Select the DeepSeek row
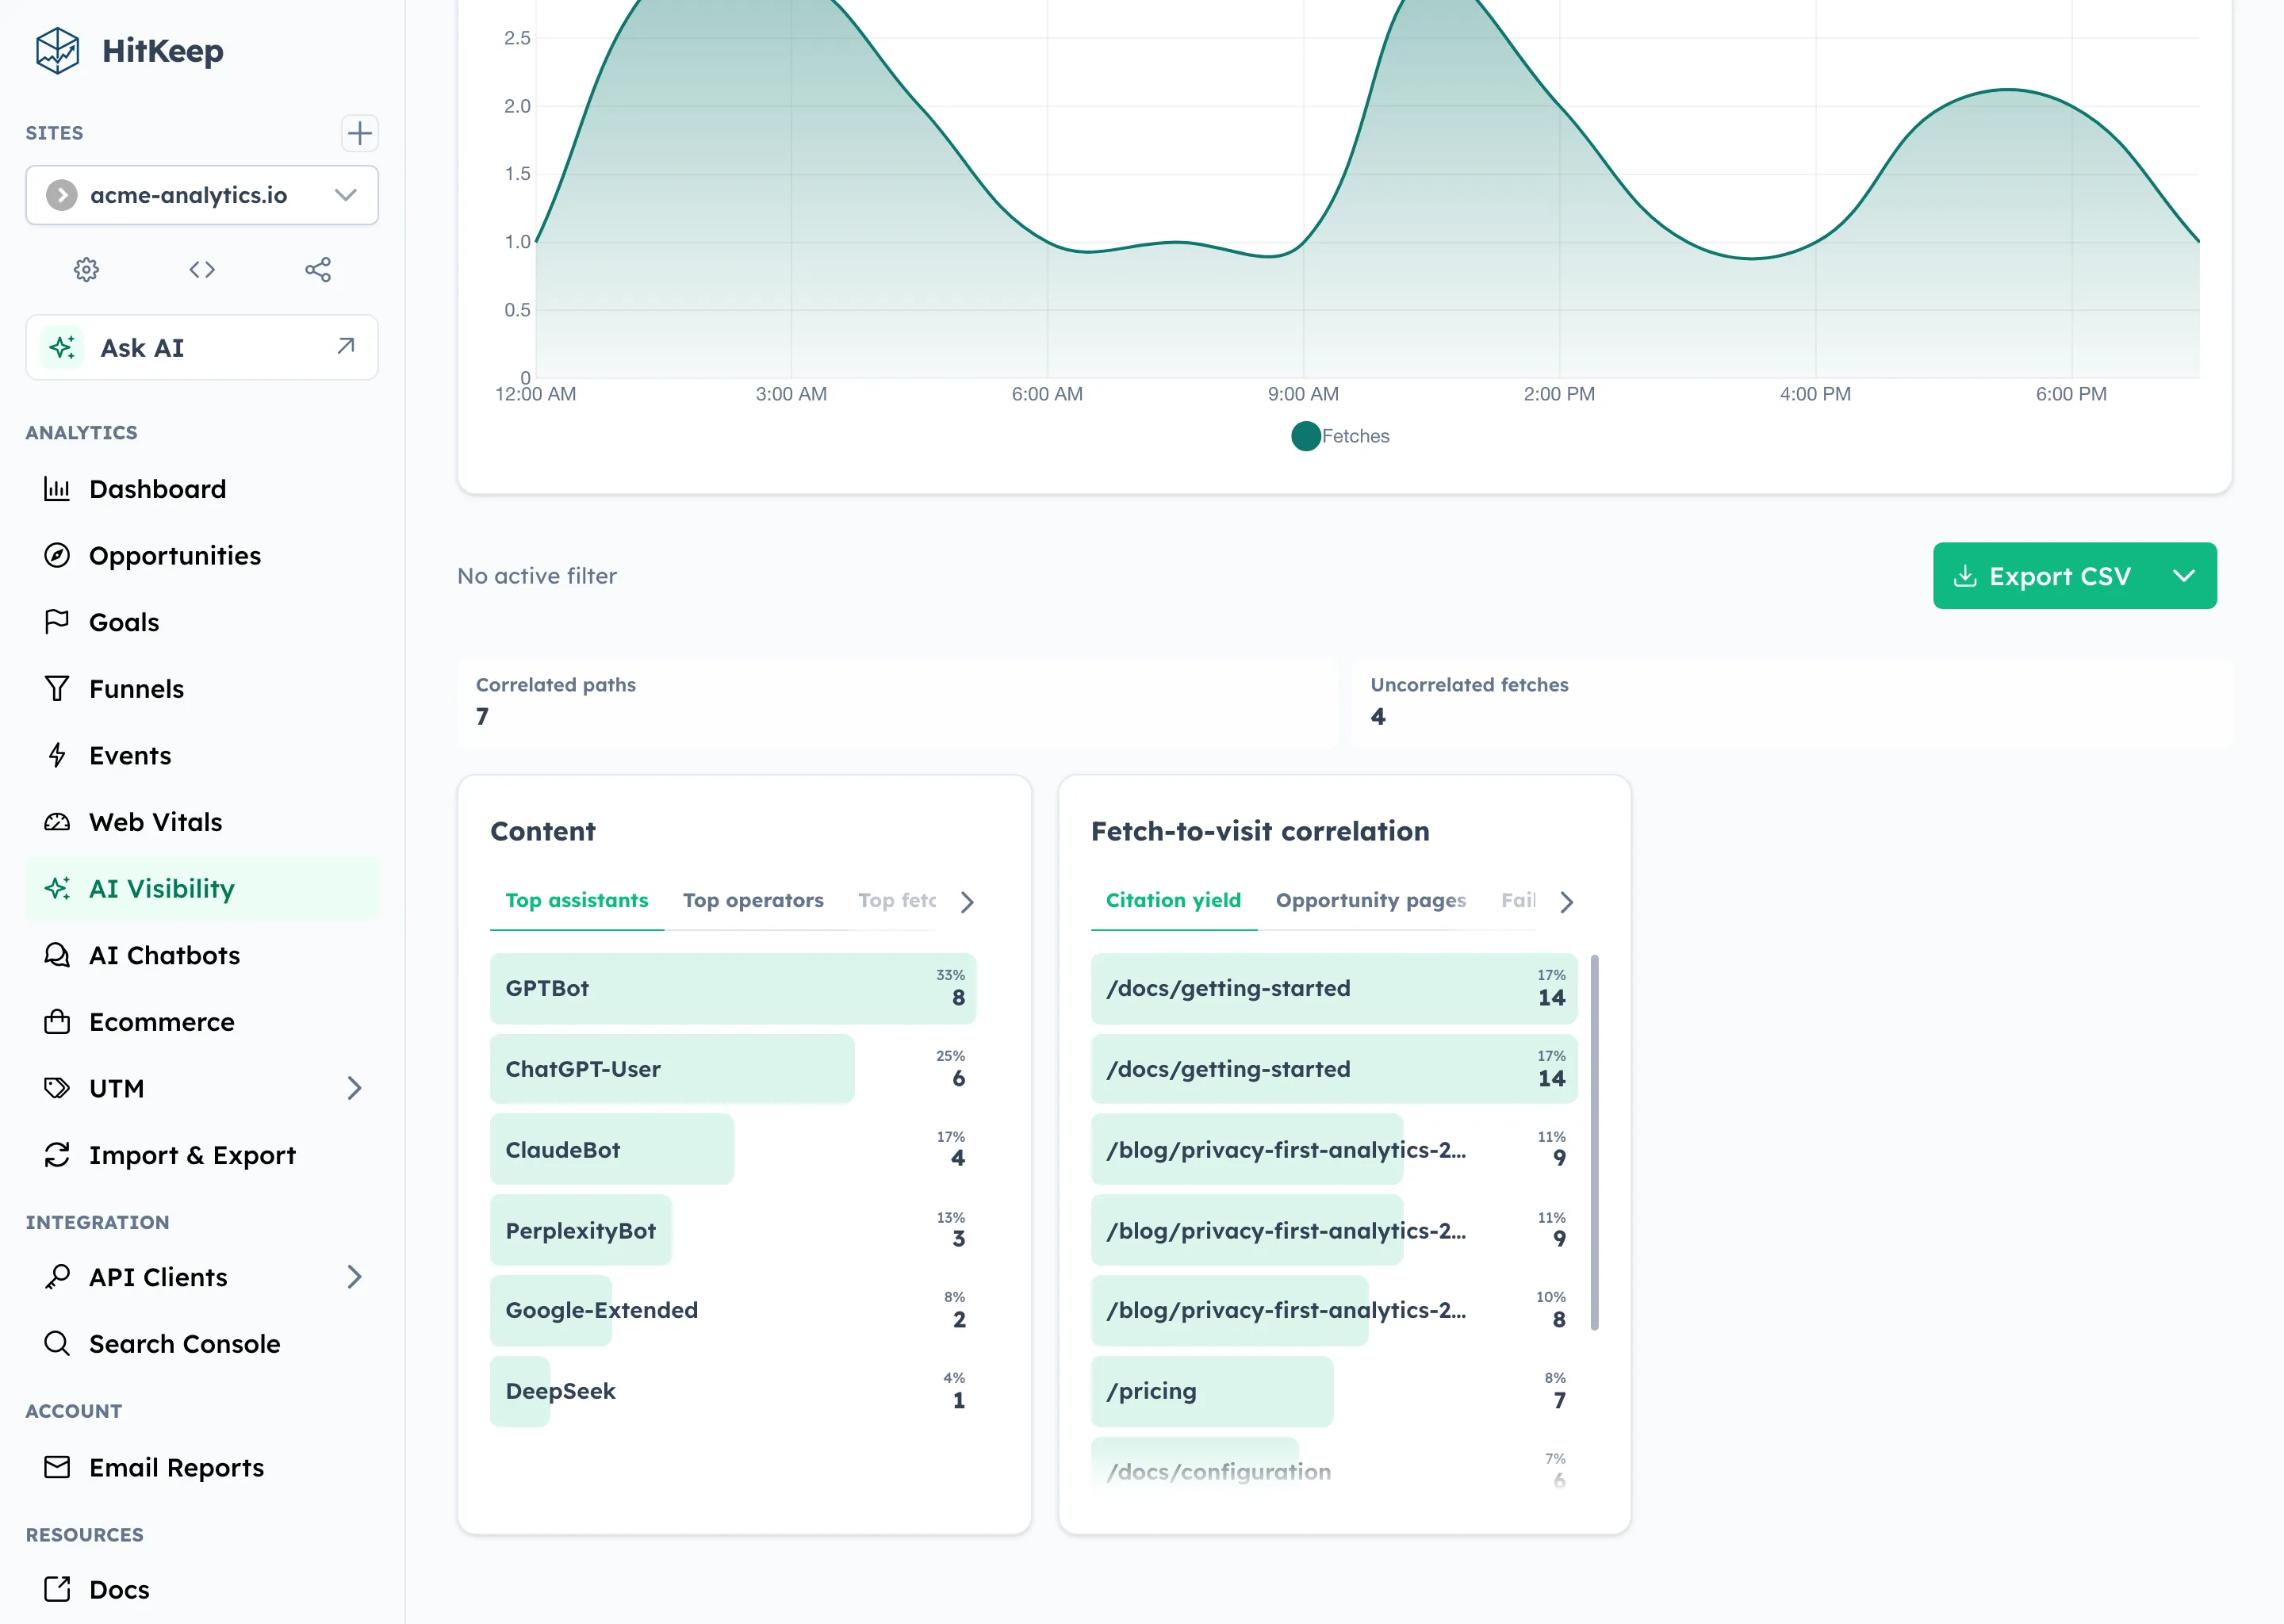The image size is (2284, 1624). pyautogui.click(x=733, y=1391)
